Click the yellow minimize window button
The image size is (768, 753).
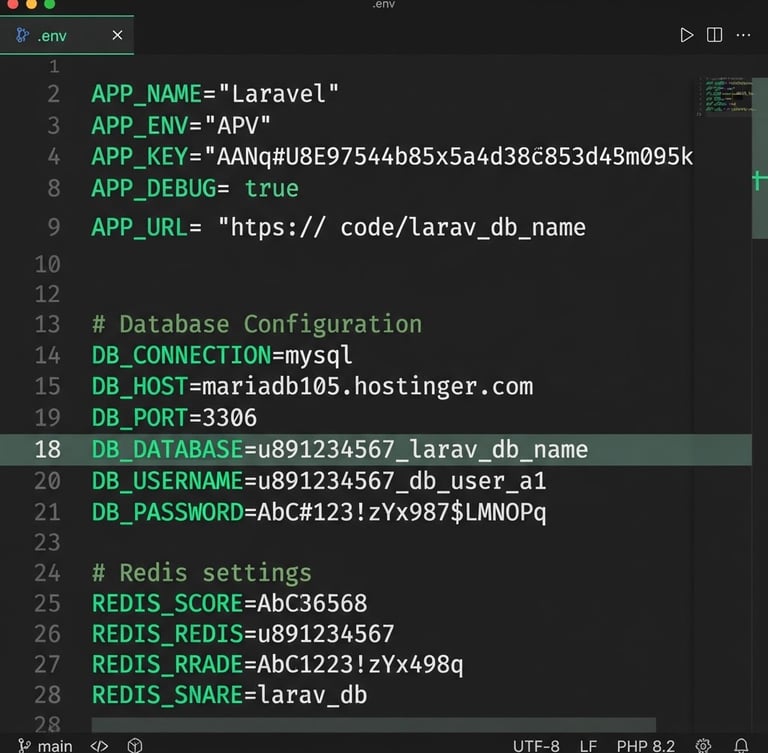[31, 4]
